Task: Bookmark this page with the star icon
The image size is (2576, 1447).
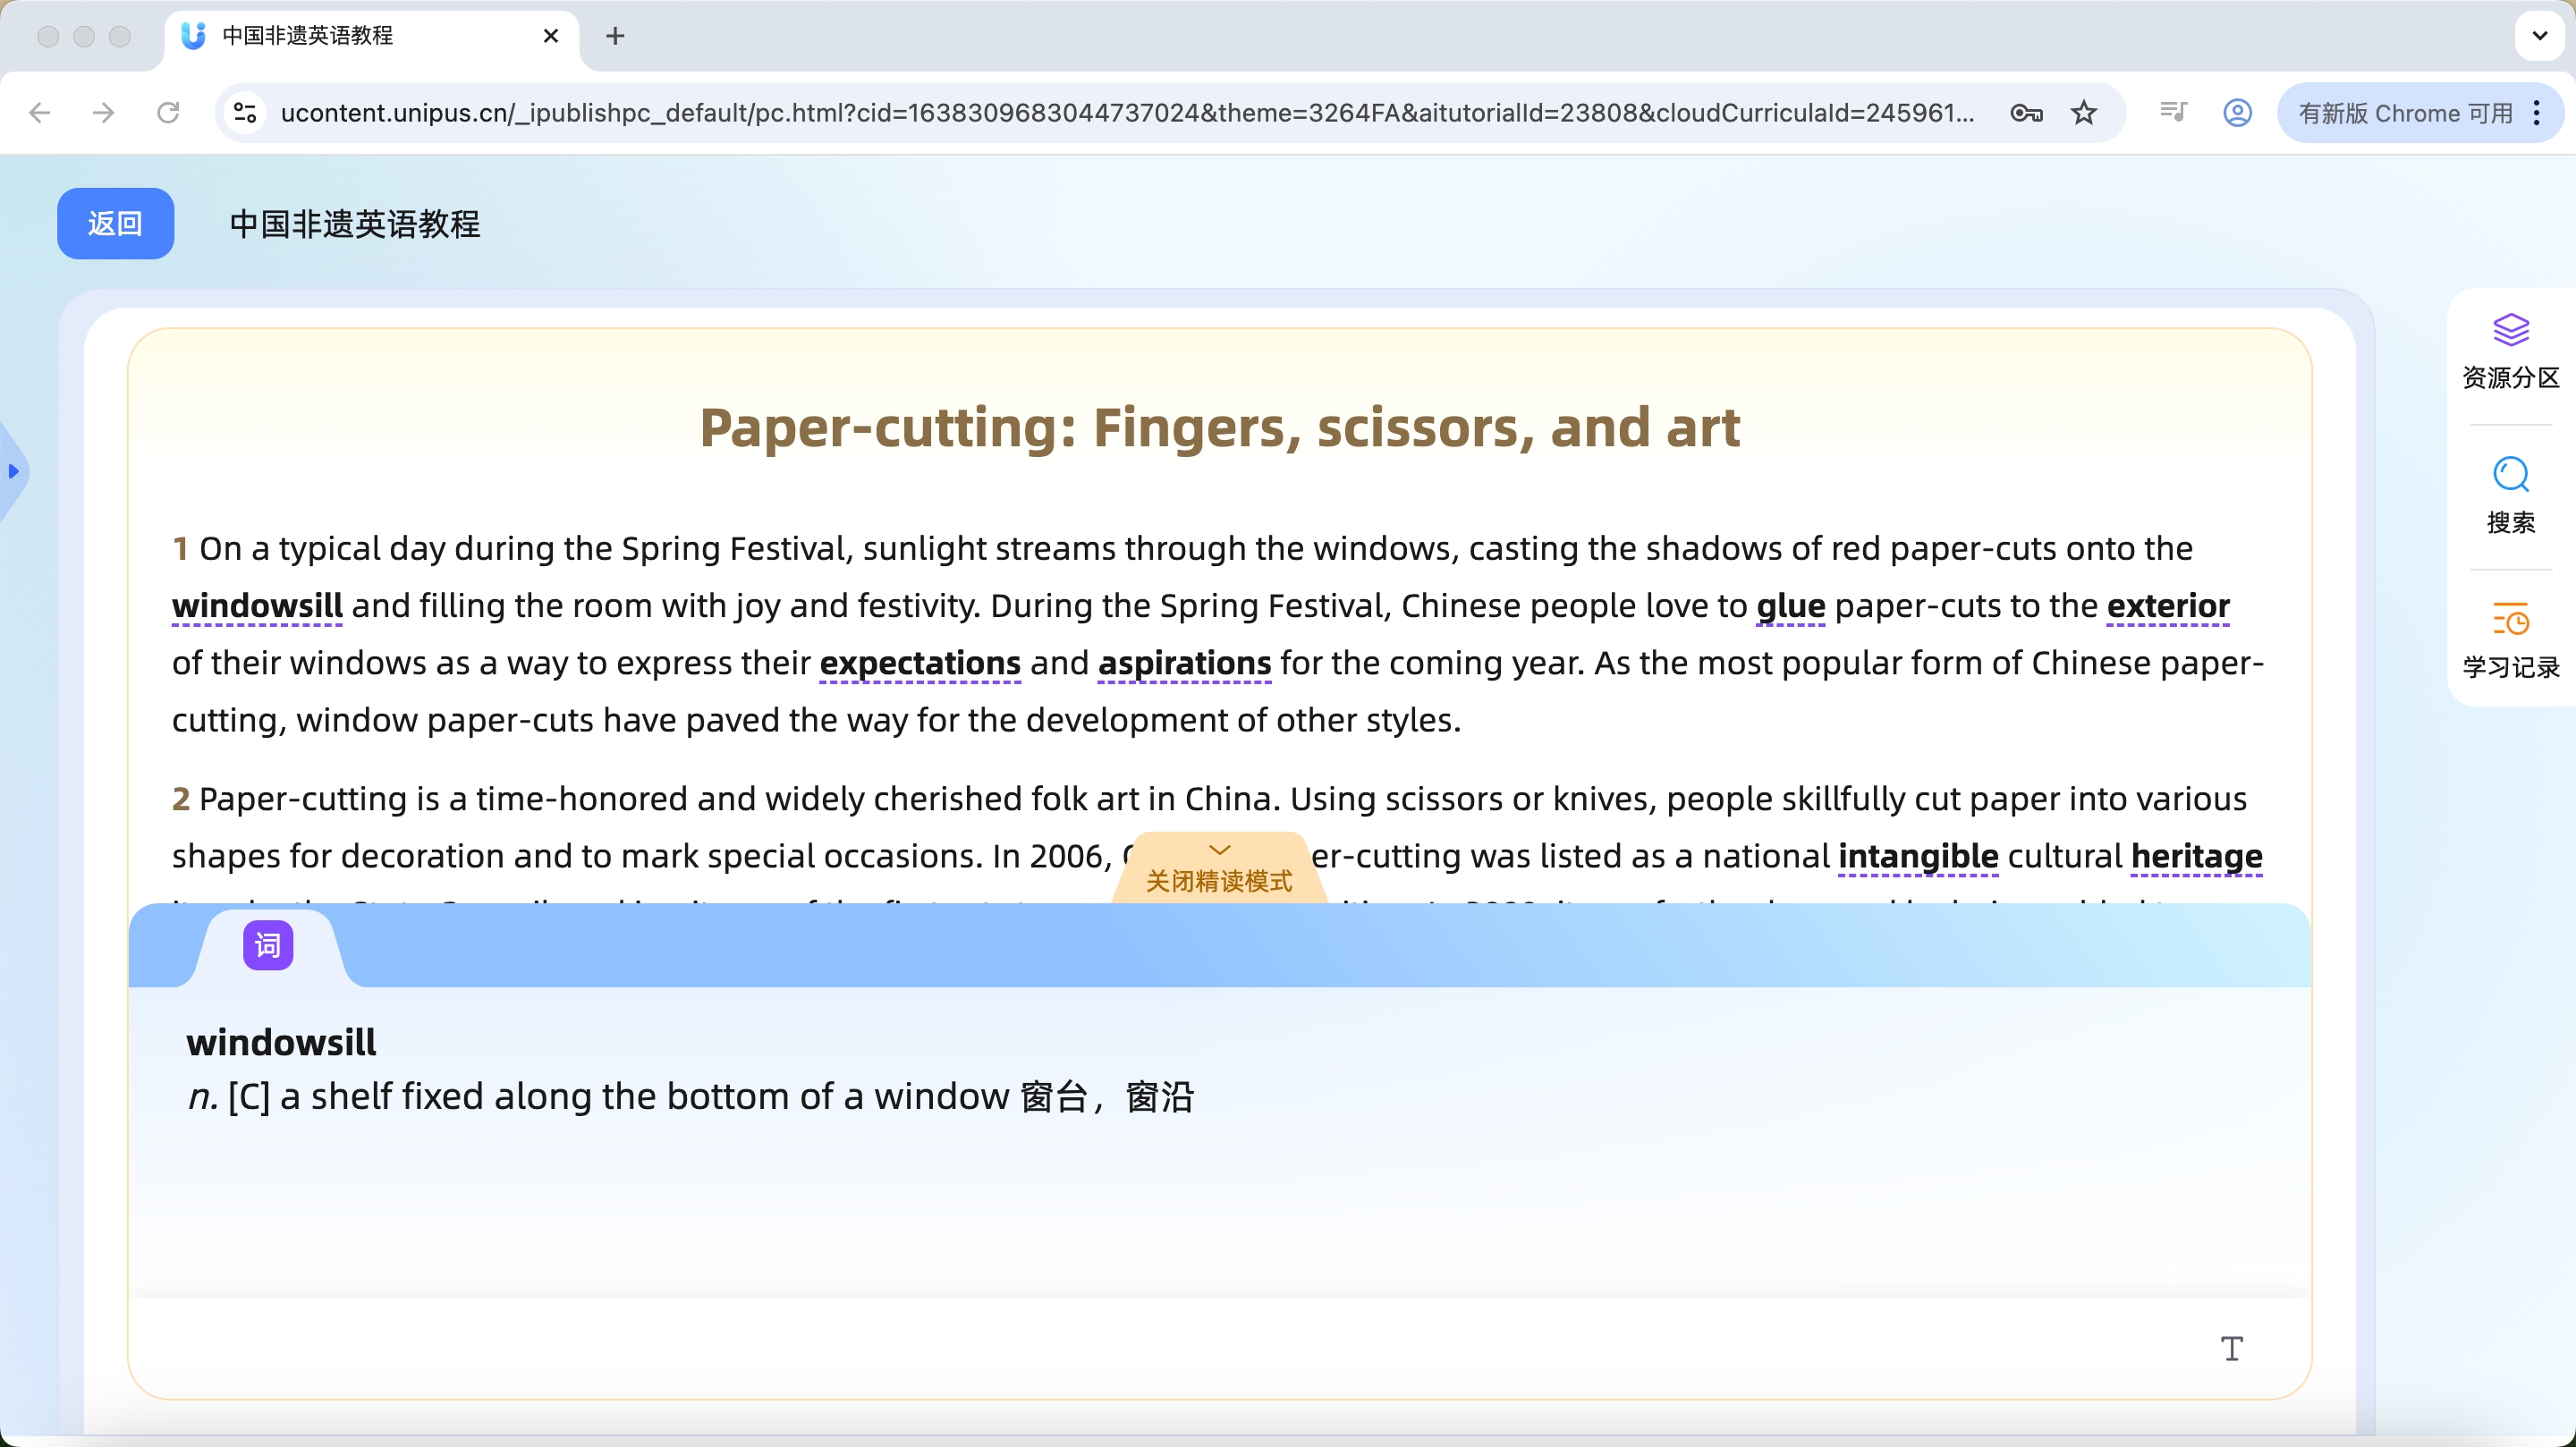Action: (x=2084, y=113)
